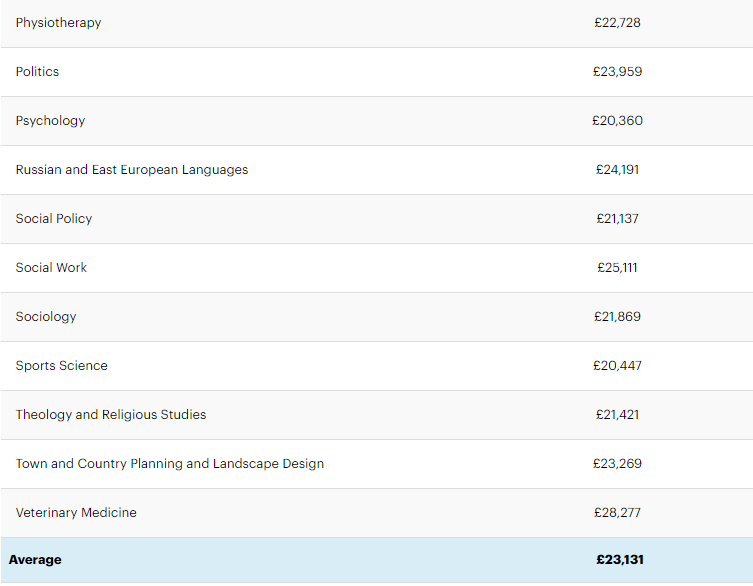
Task: Click the Social Policy row
Action: point(54,218)
